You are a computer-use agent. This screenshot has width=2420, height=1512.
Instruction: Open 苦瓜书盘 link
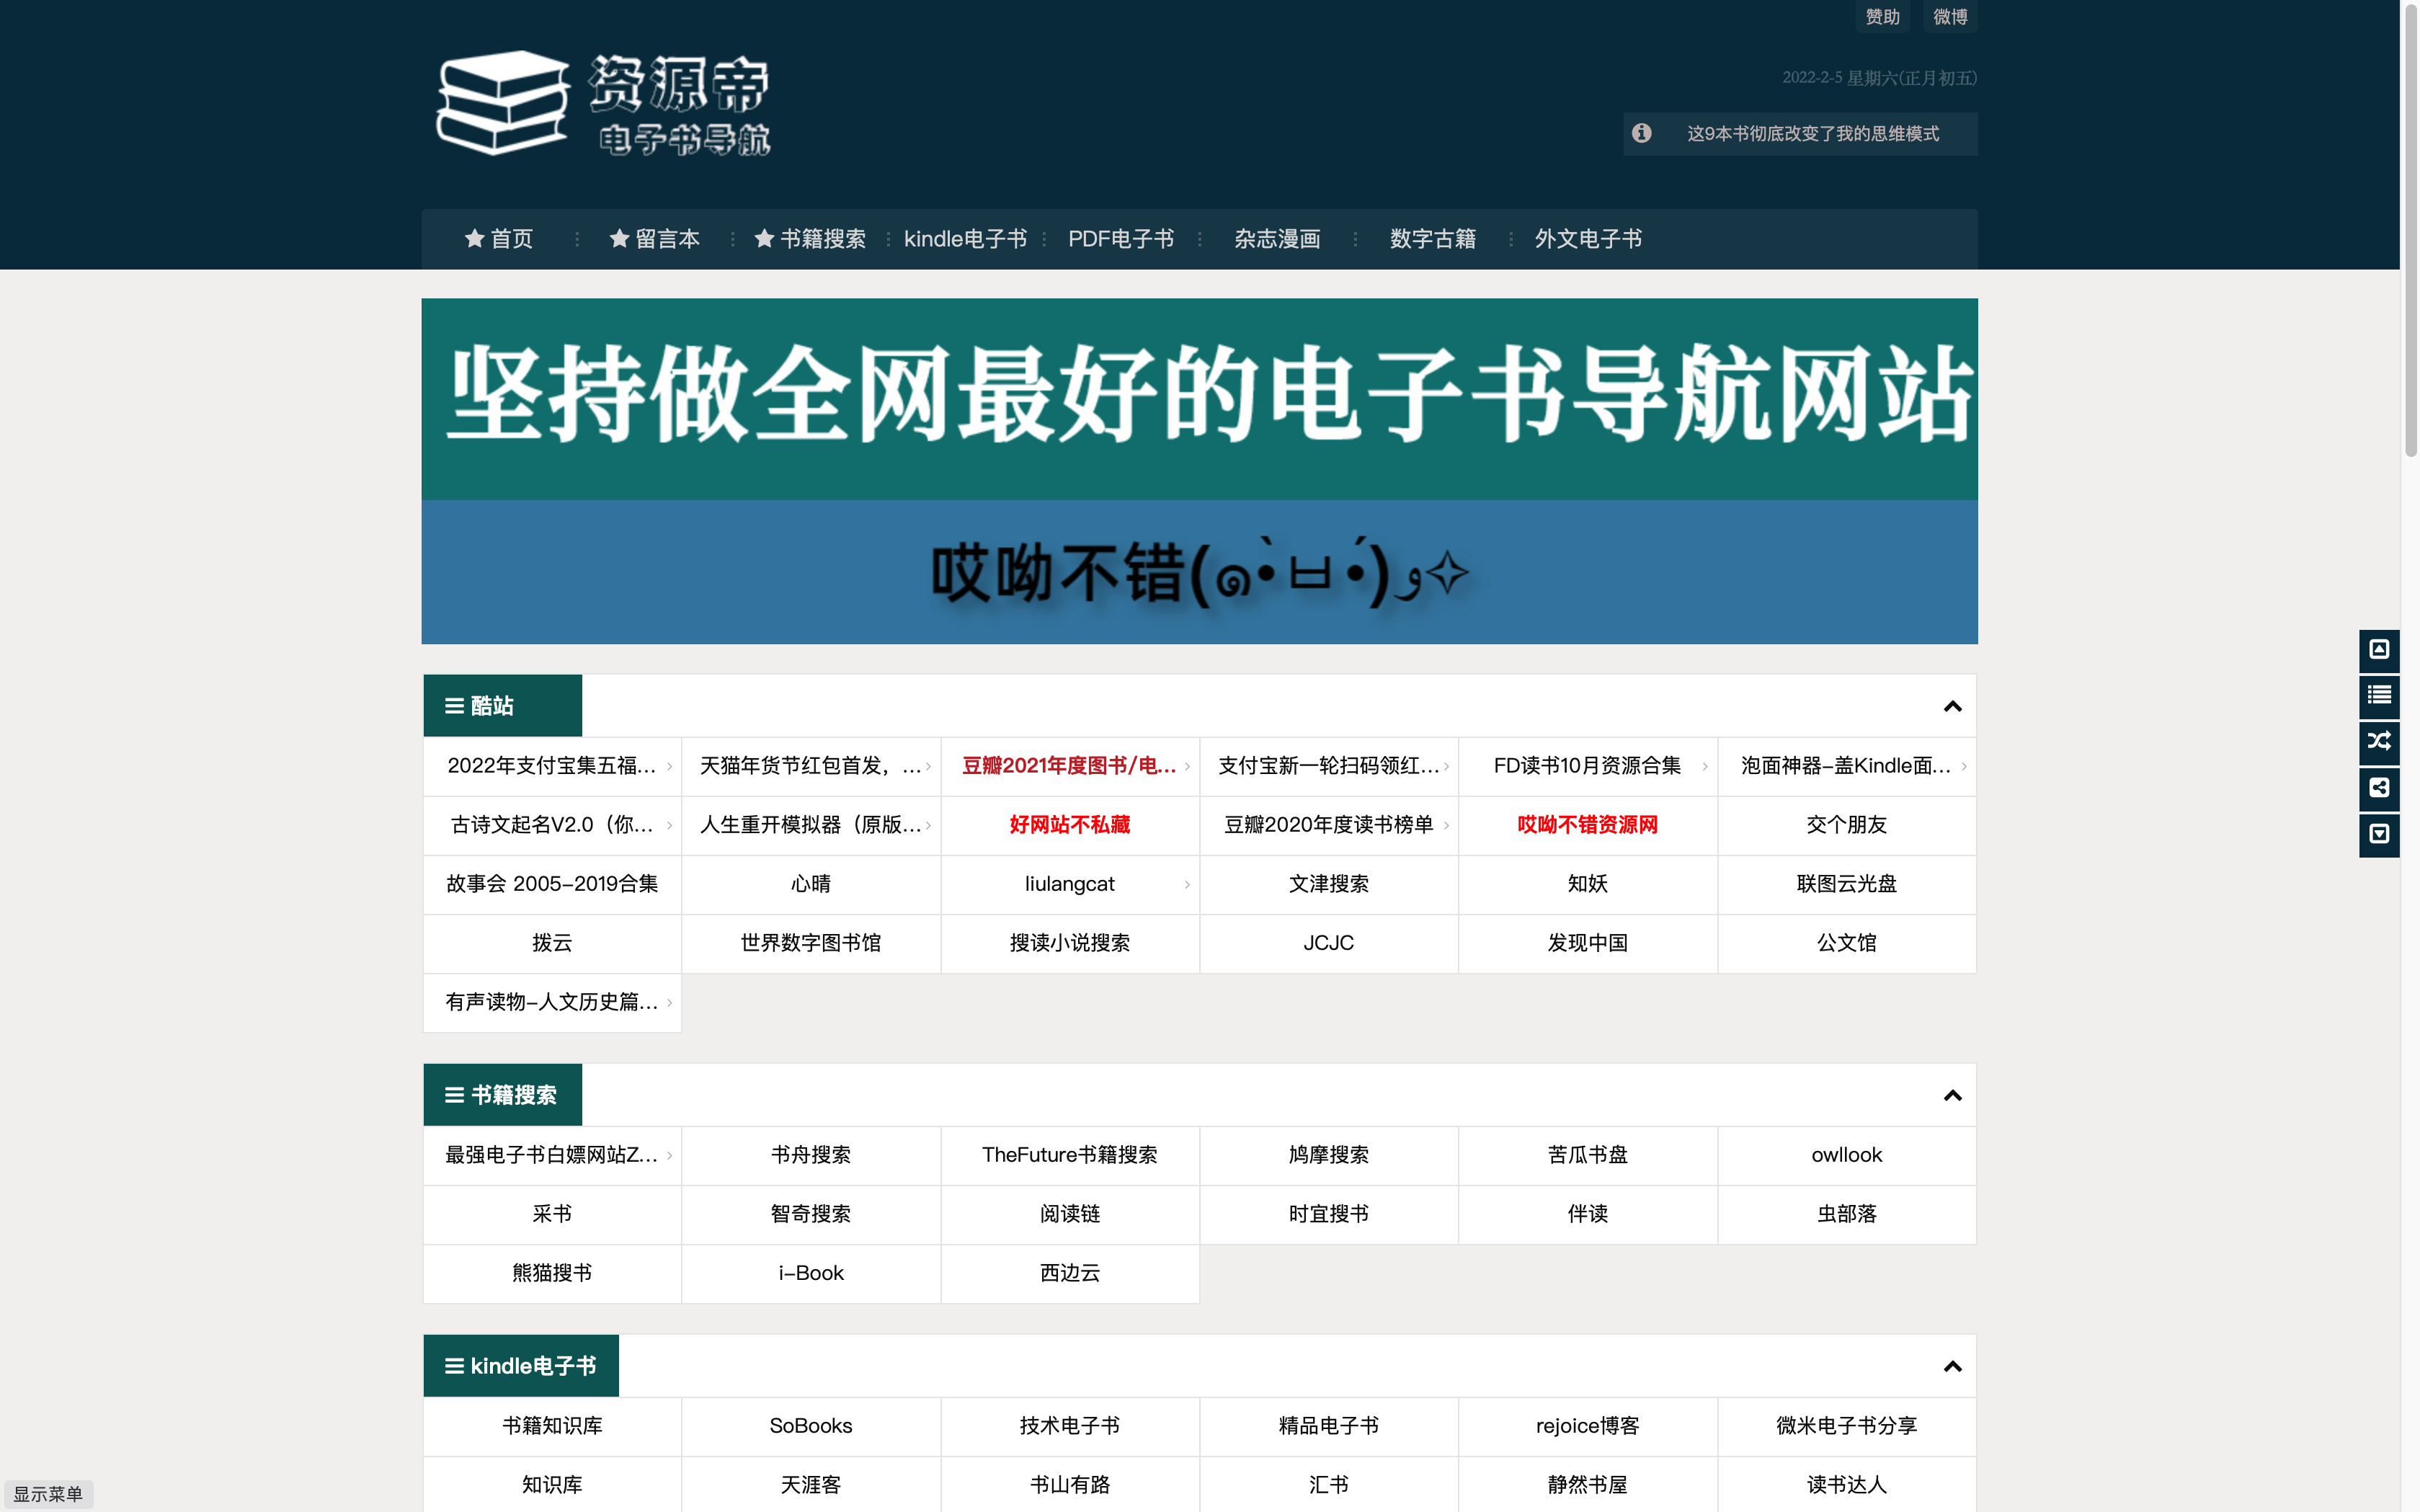click(x=1587, y=1155)
